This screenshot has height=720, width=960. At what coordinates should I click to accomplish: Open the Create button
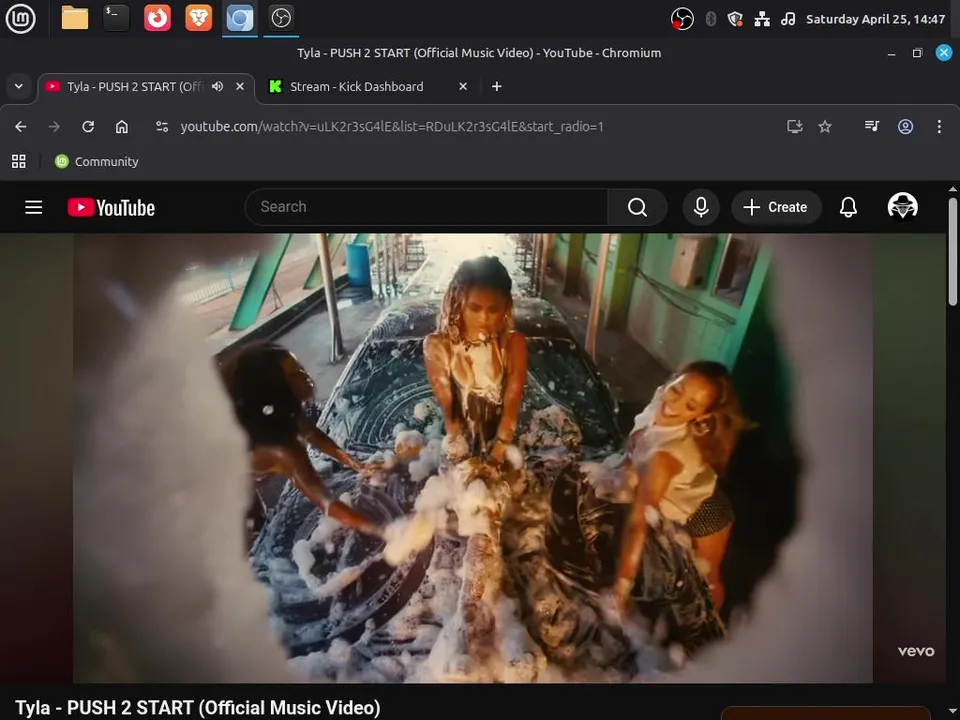point(776,207)
